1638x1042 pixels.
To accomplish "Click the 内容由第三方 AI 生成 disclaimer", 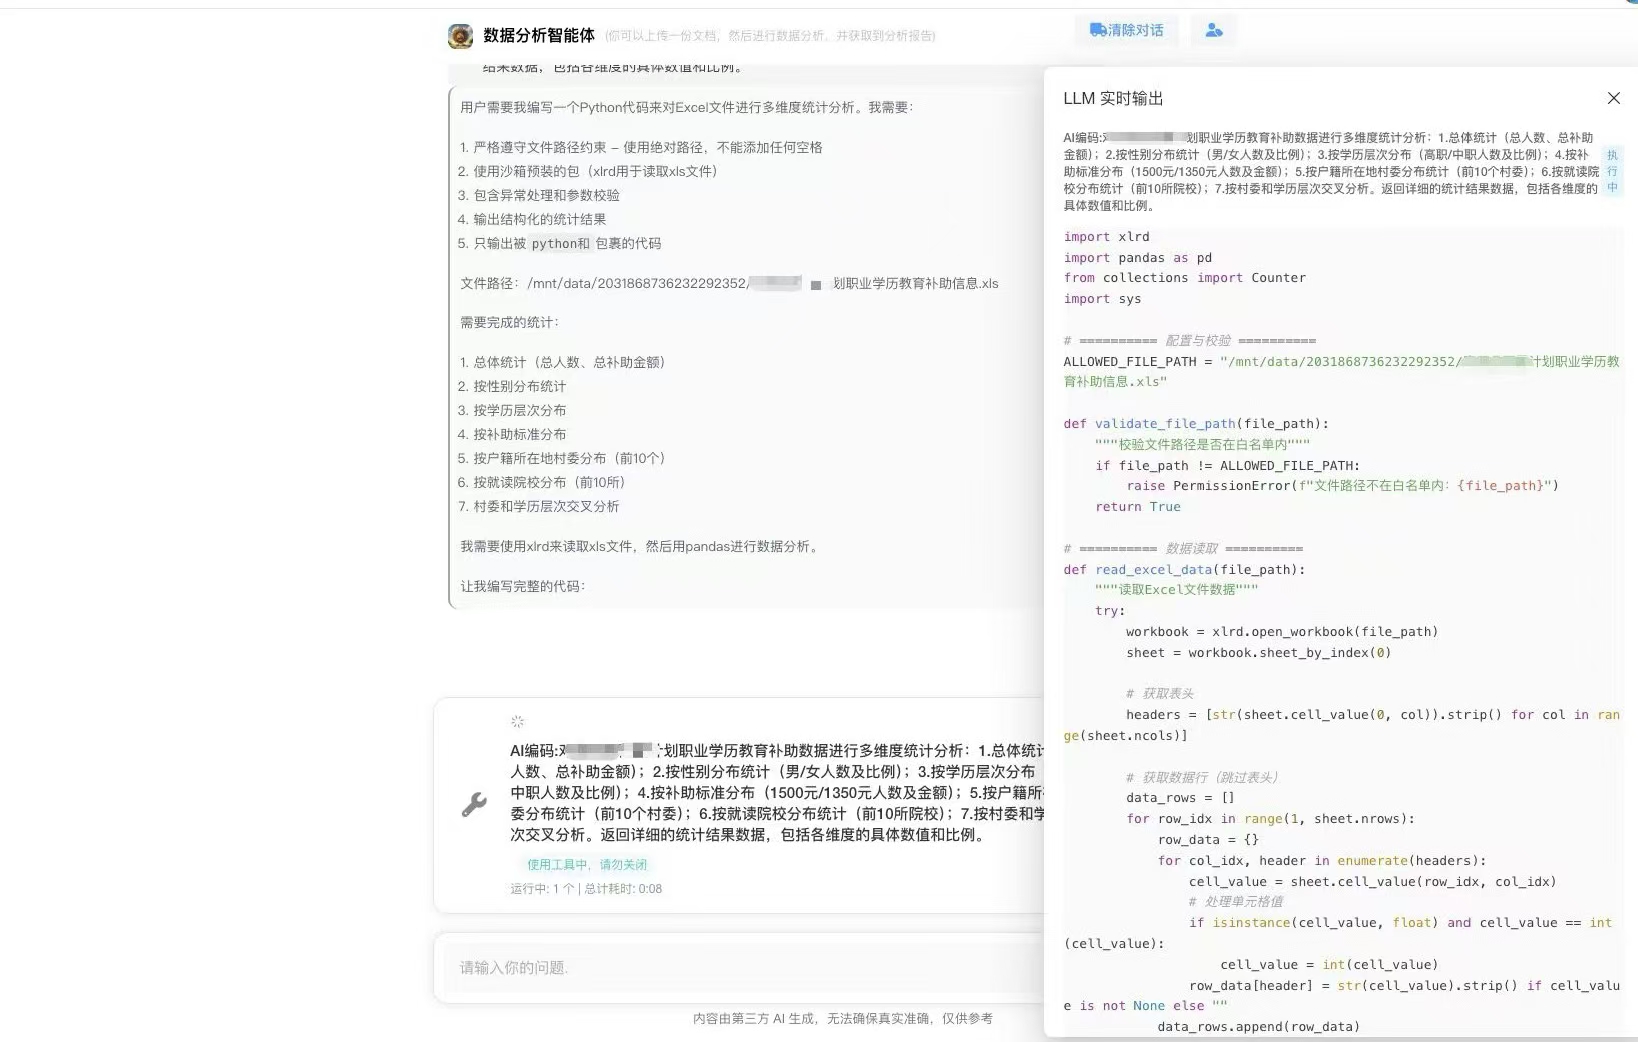I will pos(842,1018).
